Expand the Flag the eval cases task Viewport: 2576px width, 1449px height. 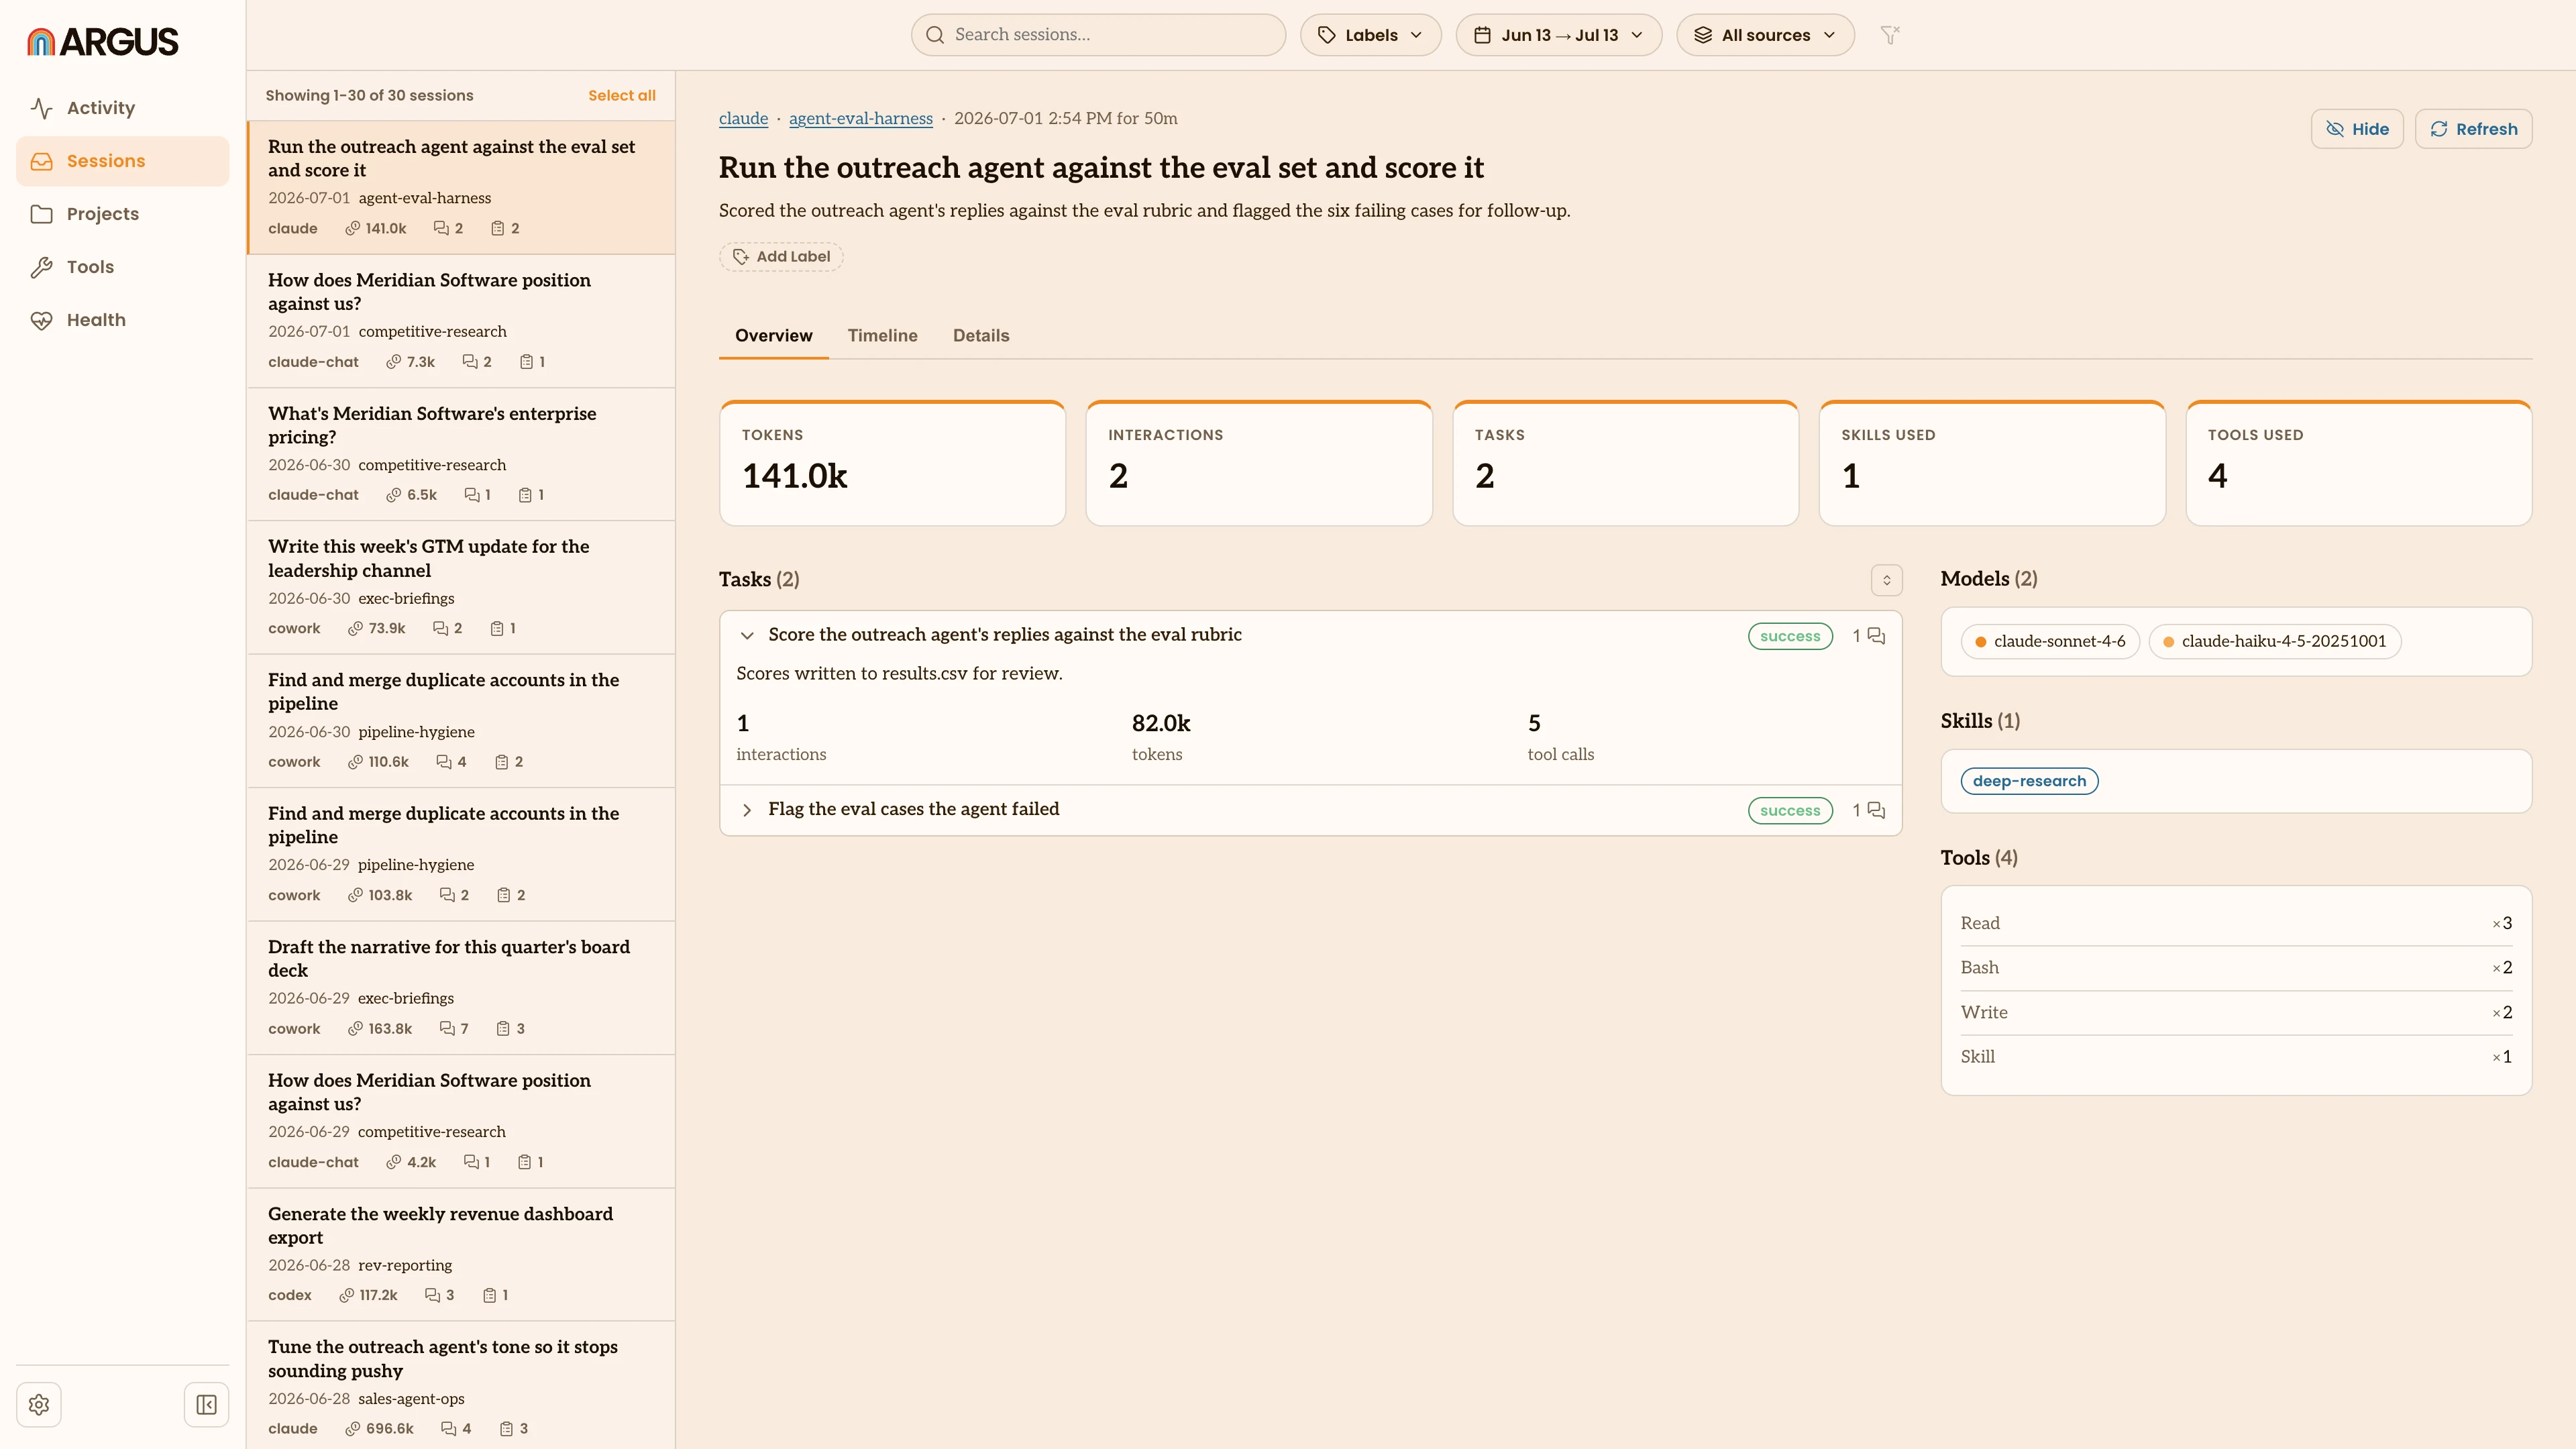[x=747, y=810]
